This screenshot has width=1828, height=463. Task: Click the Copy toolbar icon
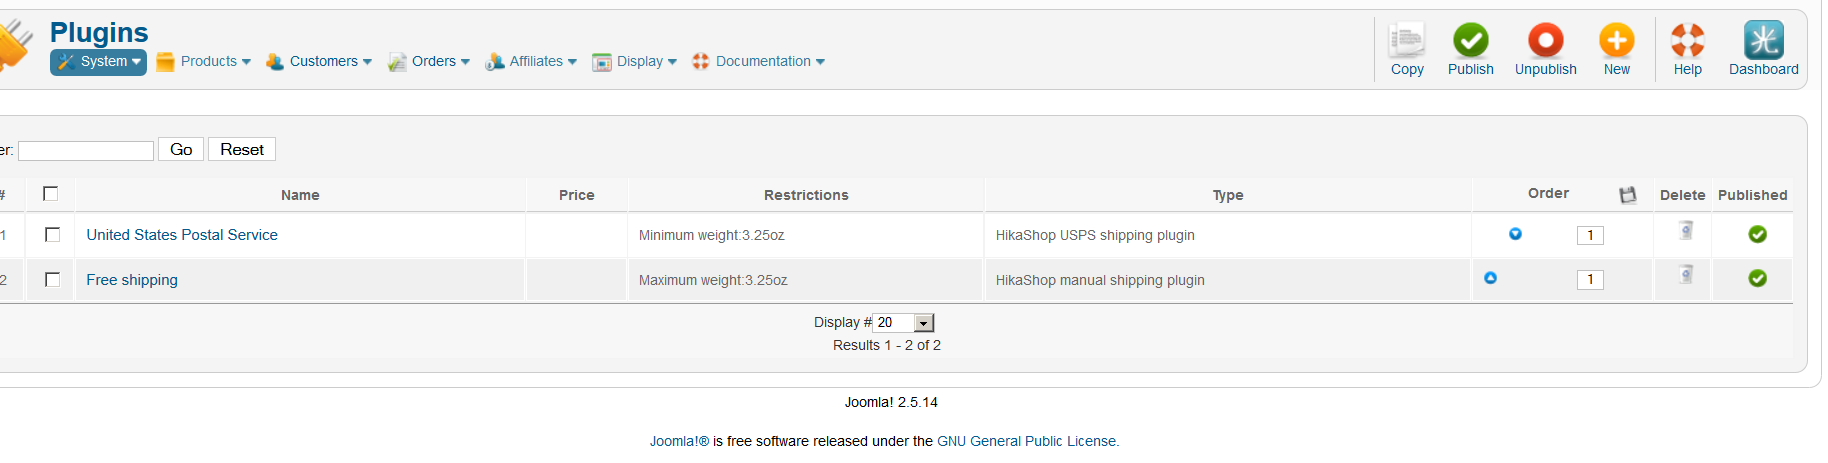point(1406,42)
